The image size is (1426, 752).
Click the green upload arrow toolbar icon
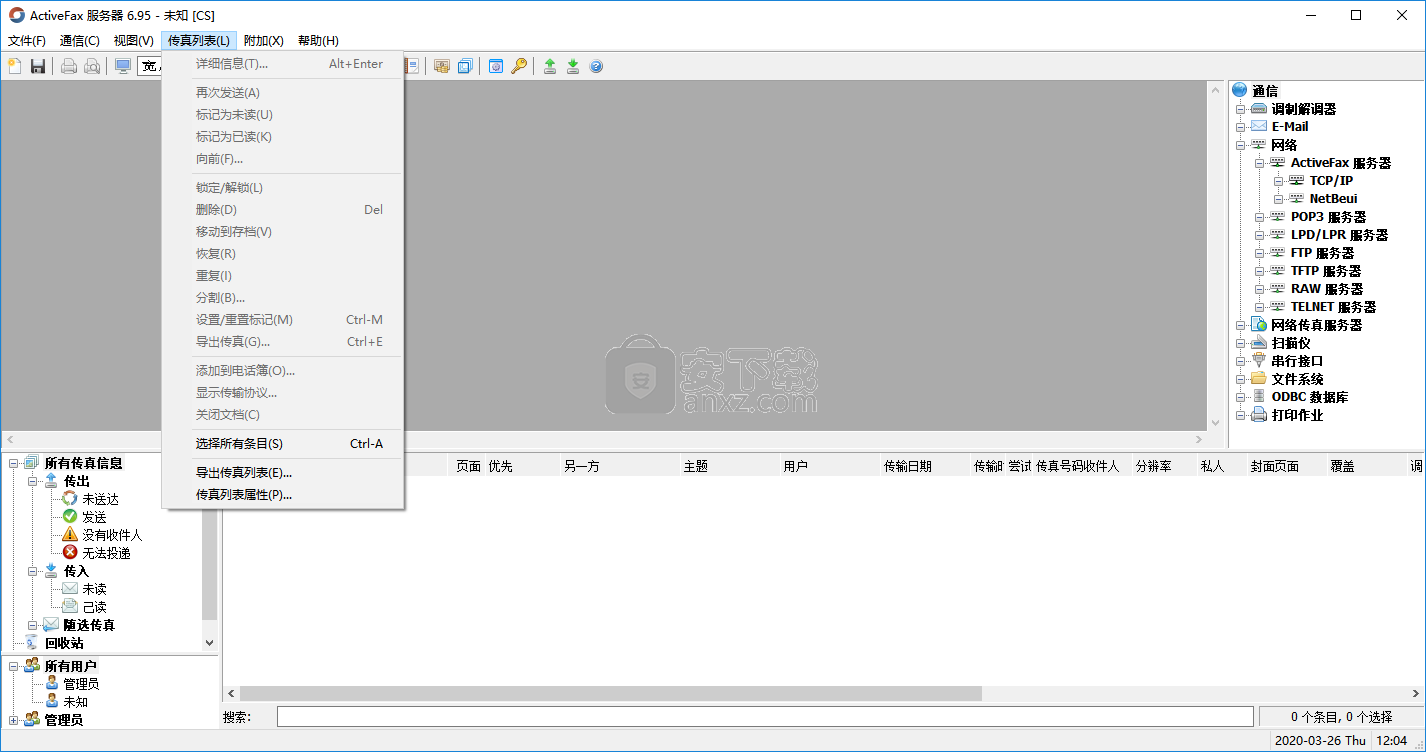point(550,66)
